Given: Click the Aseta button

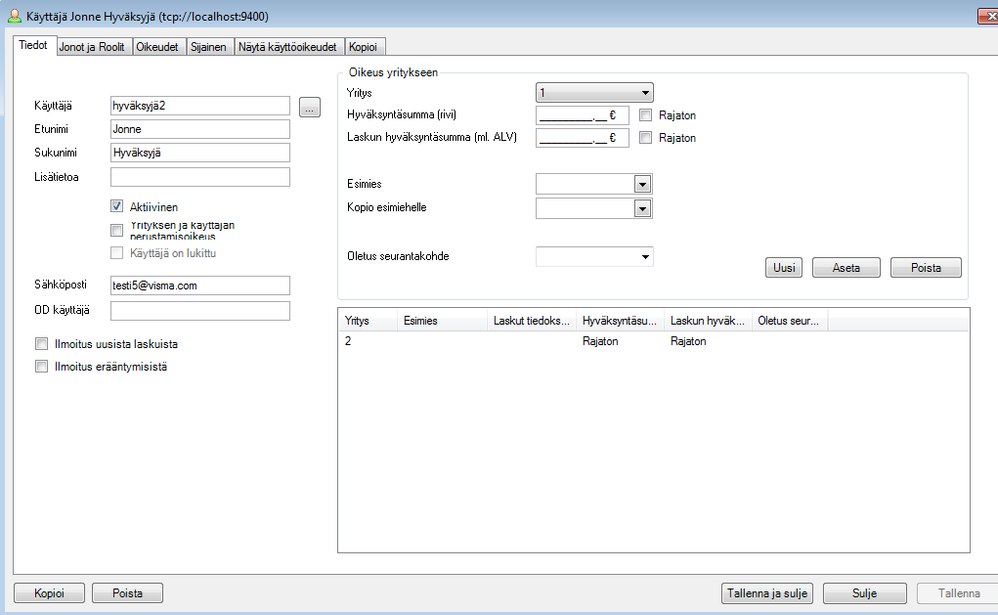Looking at the screenshot, I should click(846, 268).
